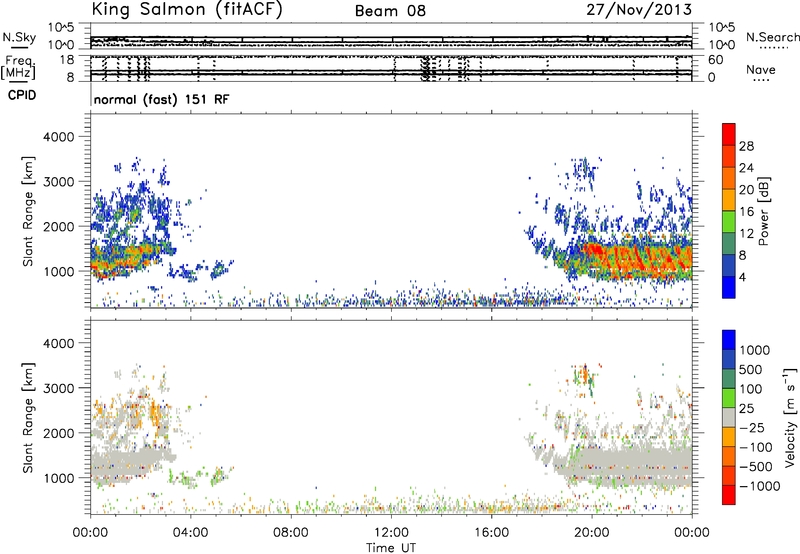Click the Beam 08 label
The width and height of the screenshot is (800, 554).
click(390, 11)
